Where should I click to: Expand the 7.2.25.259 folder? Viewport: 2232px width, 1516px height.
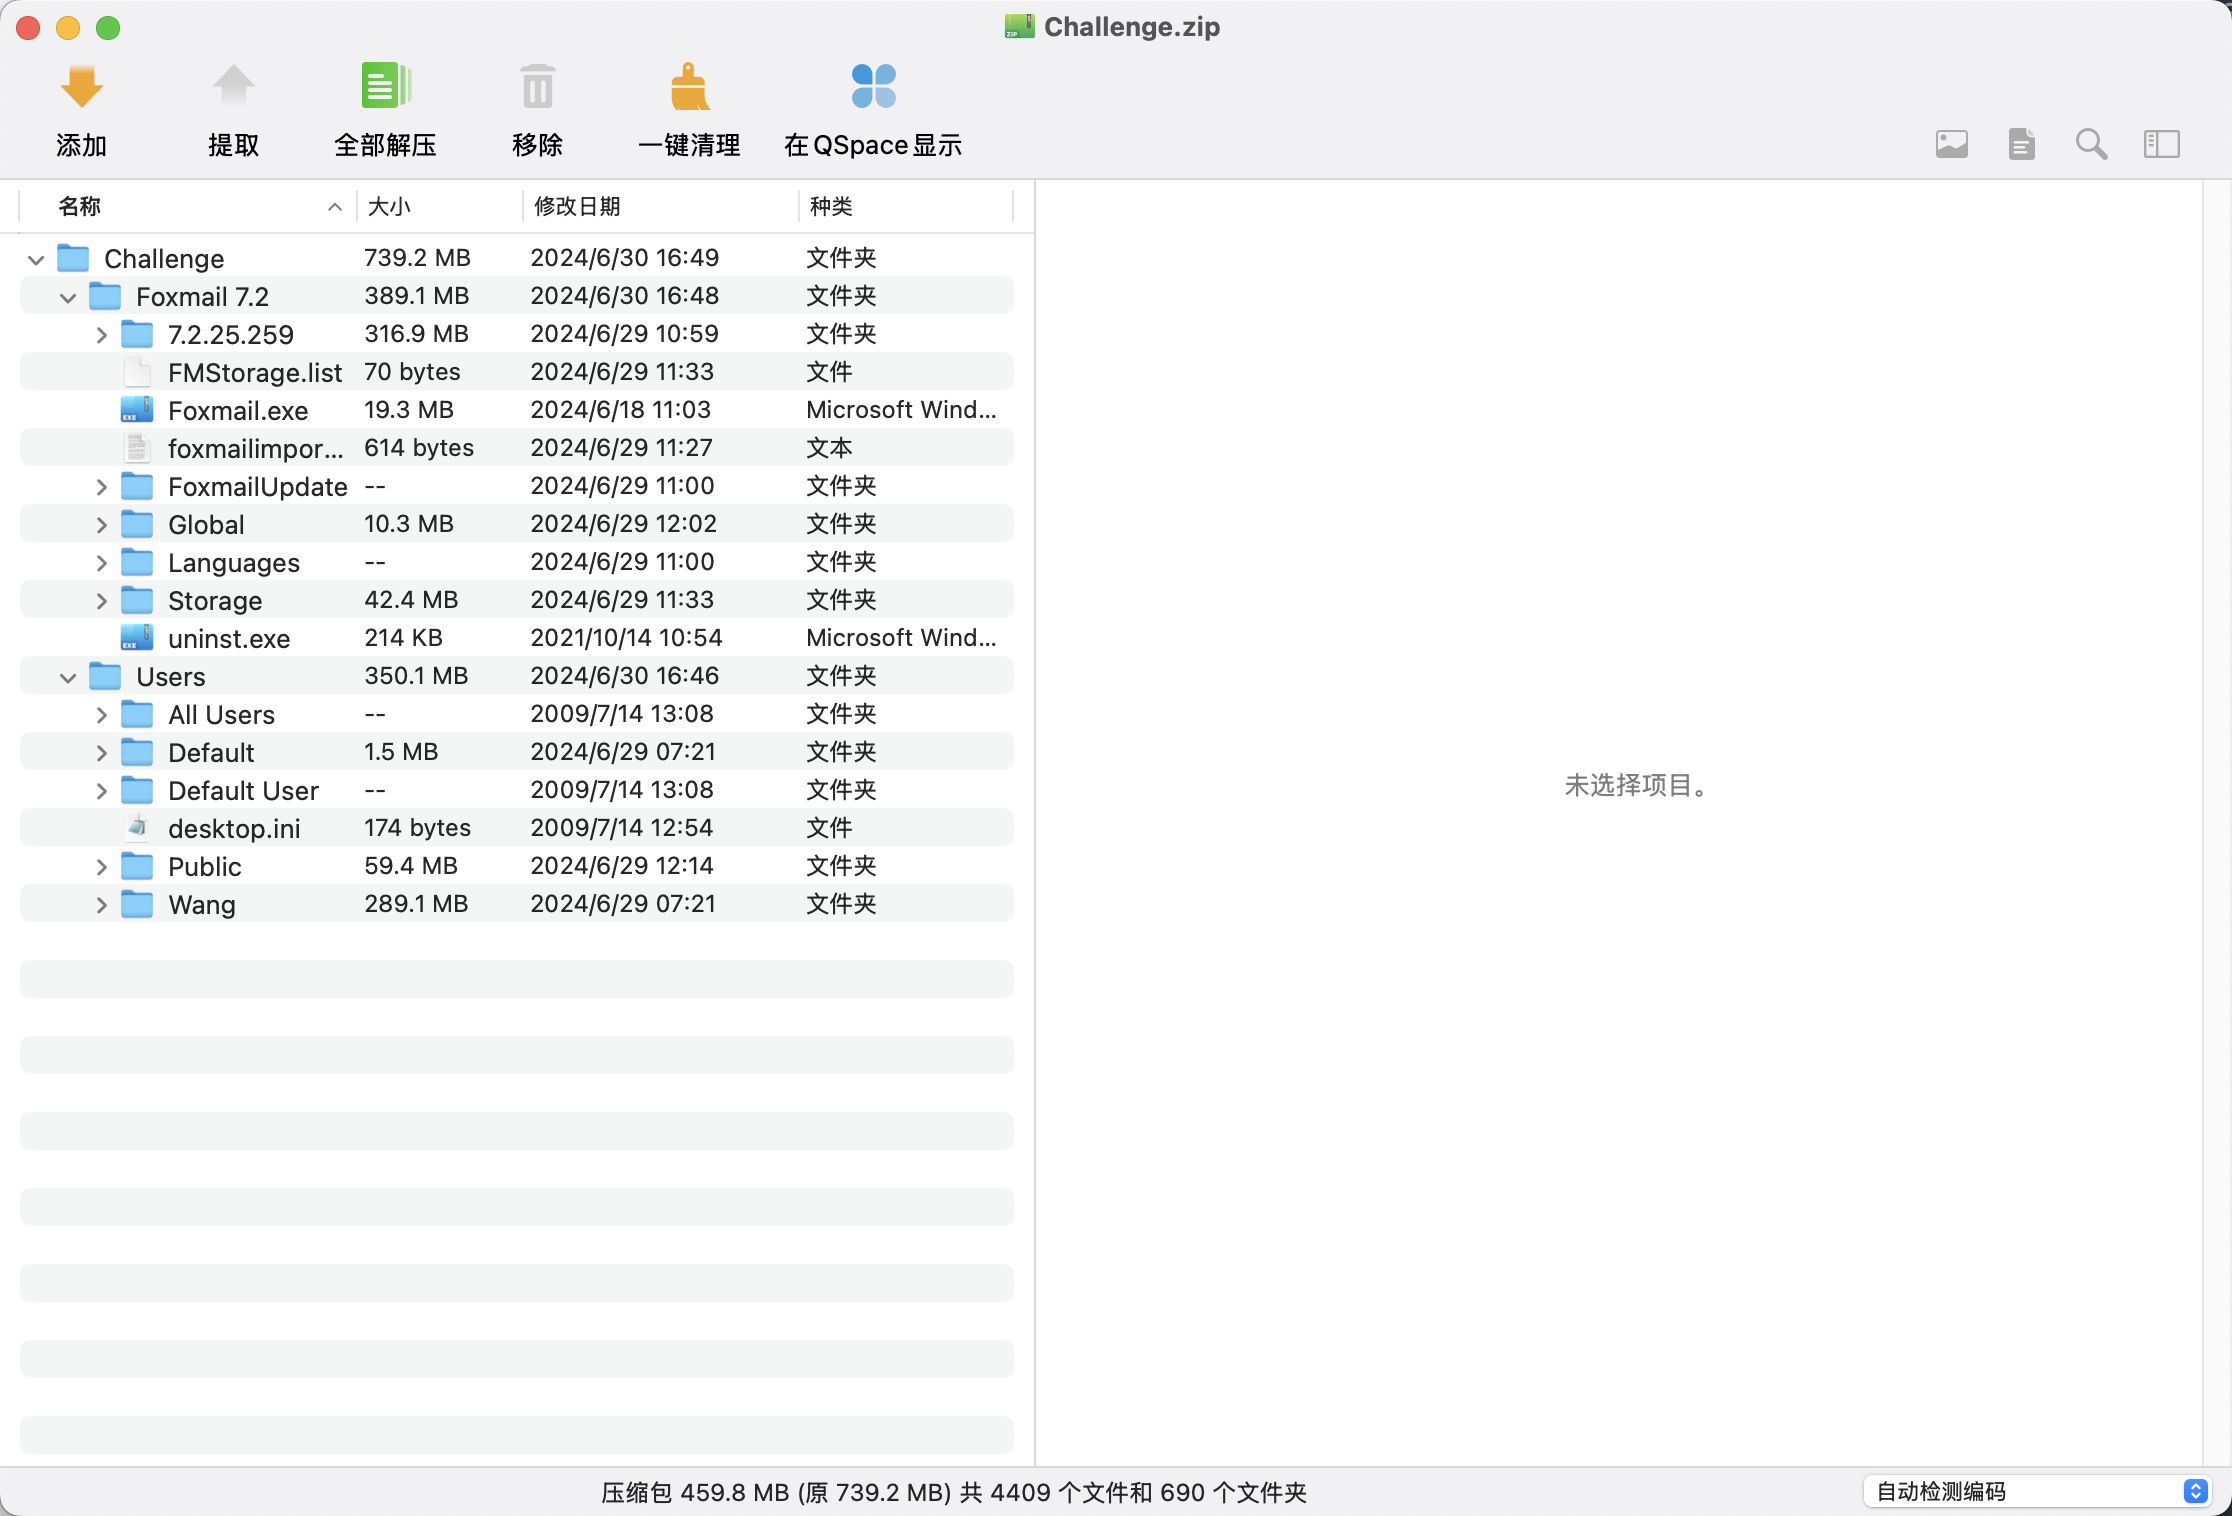coord(101,335)
